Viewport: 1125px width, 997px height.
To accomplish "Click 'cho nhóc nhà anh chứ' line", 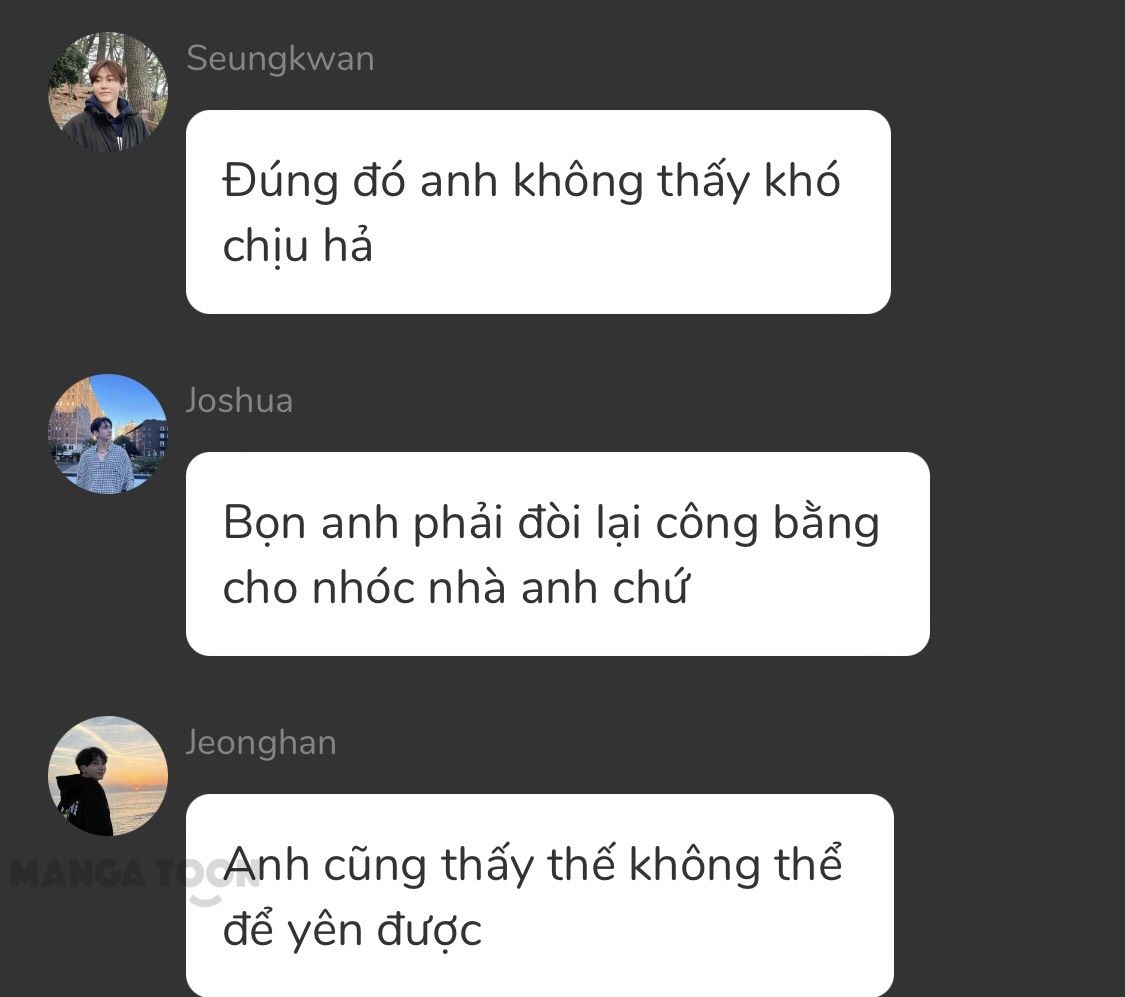I will tap(456, 587).
